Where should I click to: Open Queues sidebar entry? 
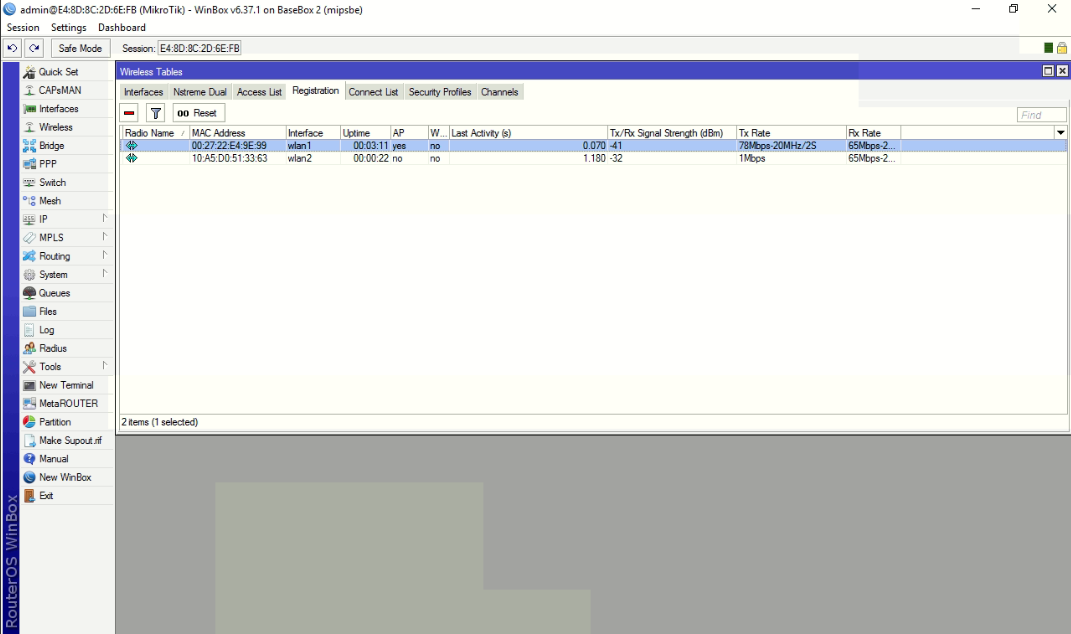[x=67, y=293]
